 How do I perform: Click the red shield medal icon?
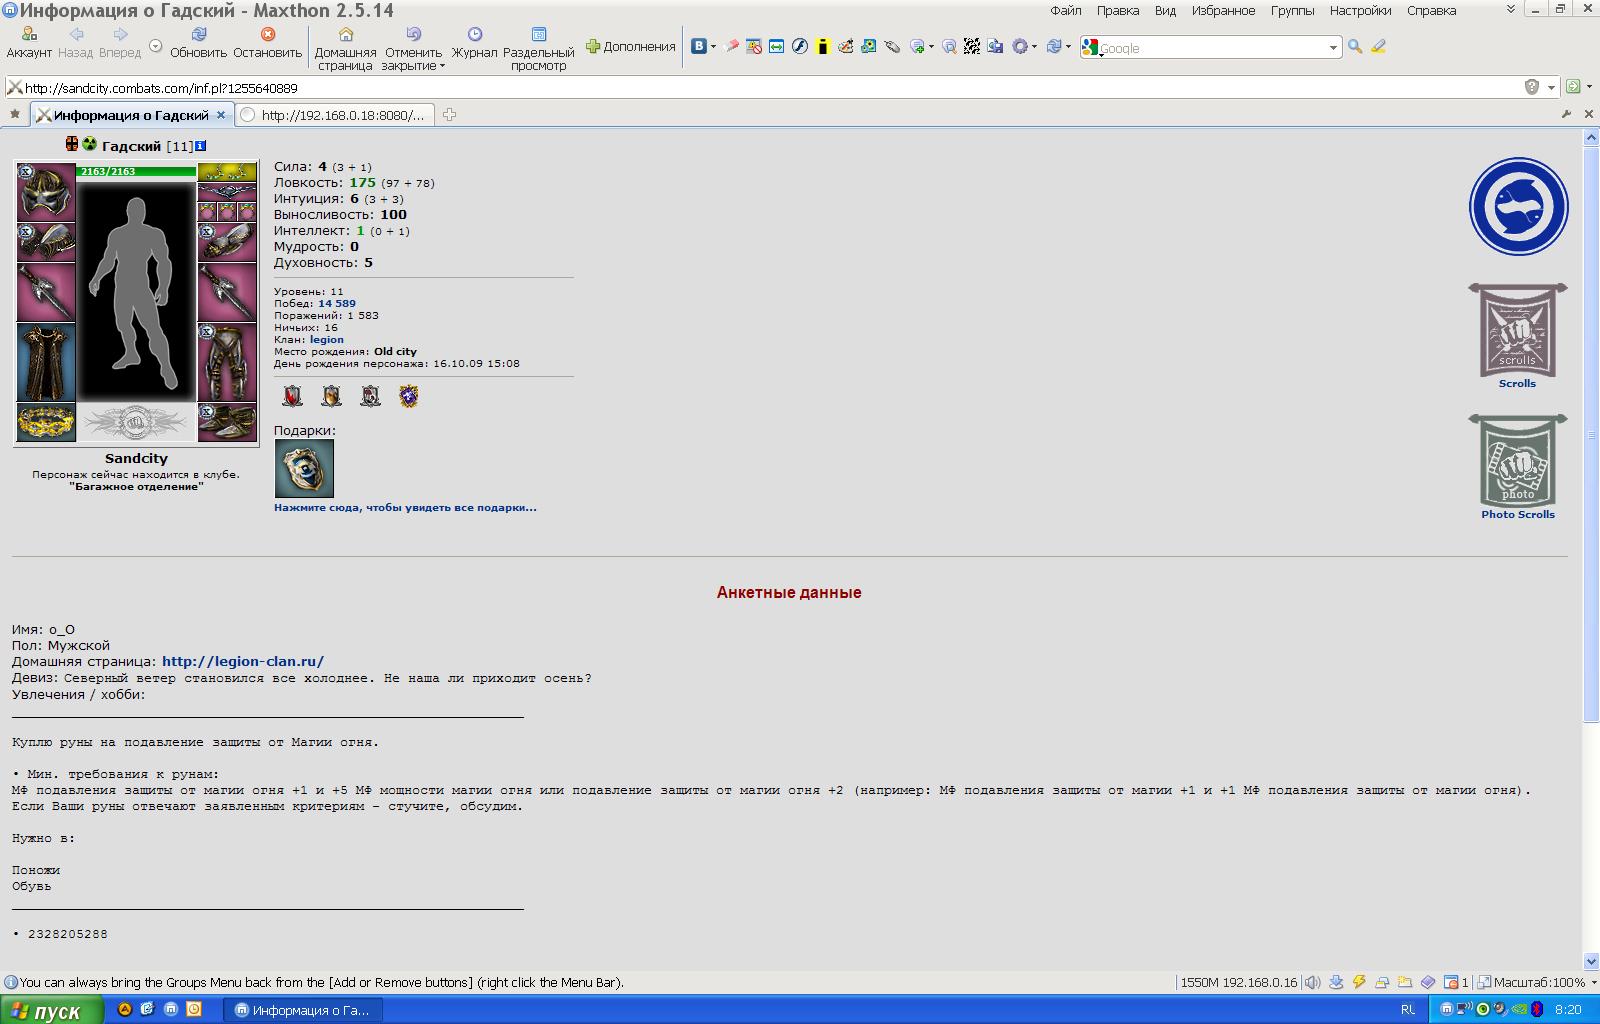click(x=292, y=396)
